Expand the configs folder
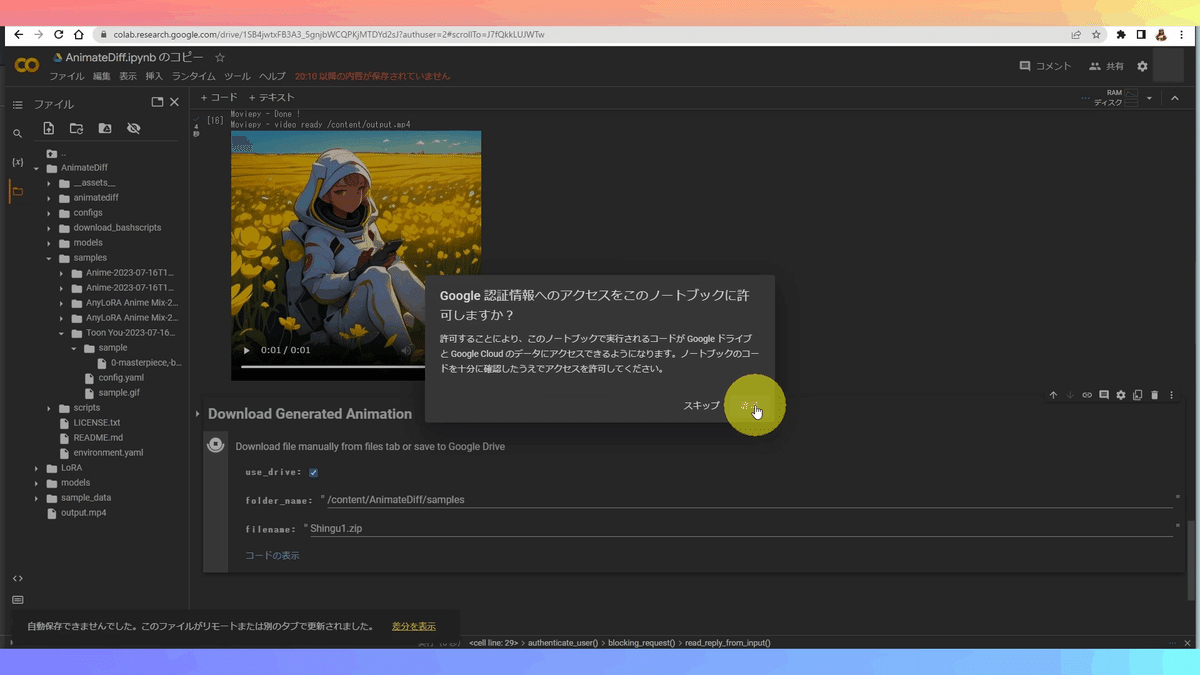Viewport: 1200px width, 675px height. [x=49, y=213]
